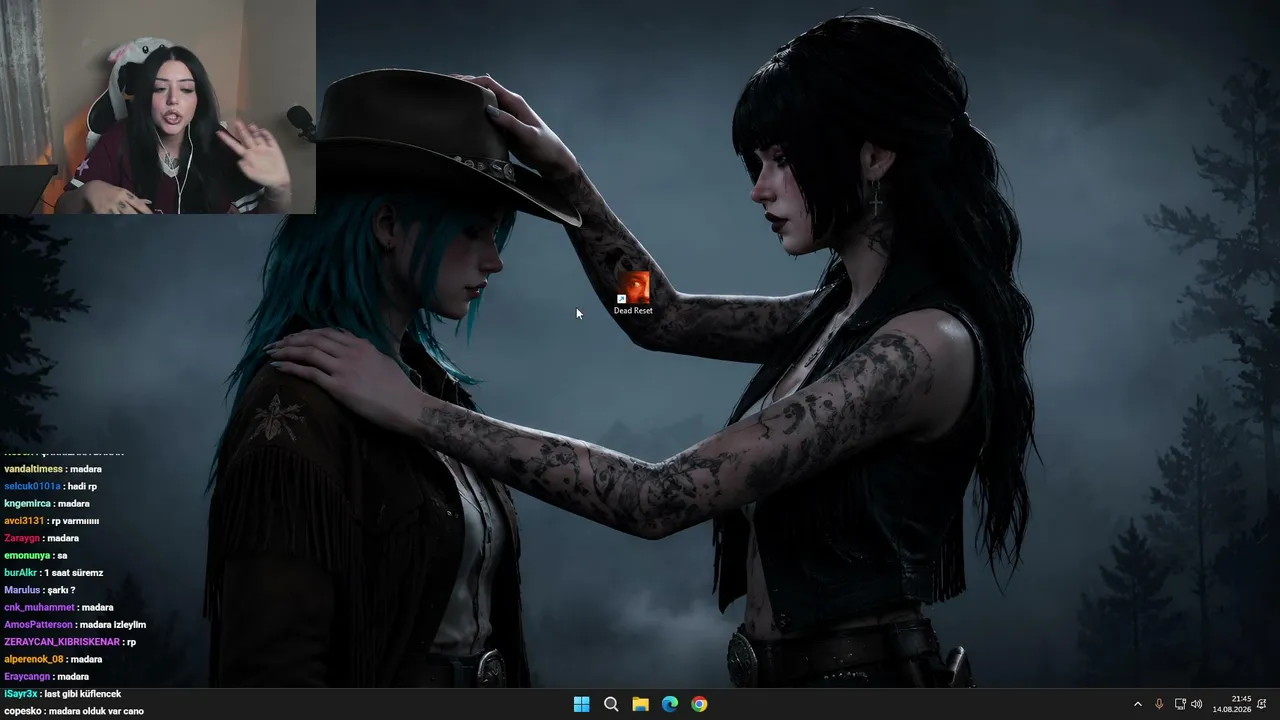Click copesko's "madara olduk var cano" message
This screenshot has width=1280, height=720.
(x=74, y=711)
